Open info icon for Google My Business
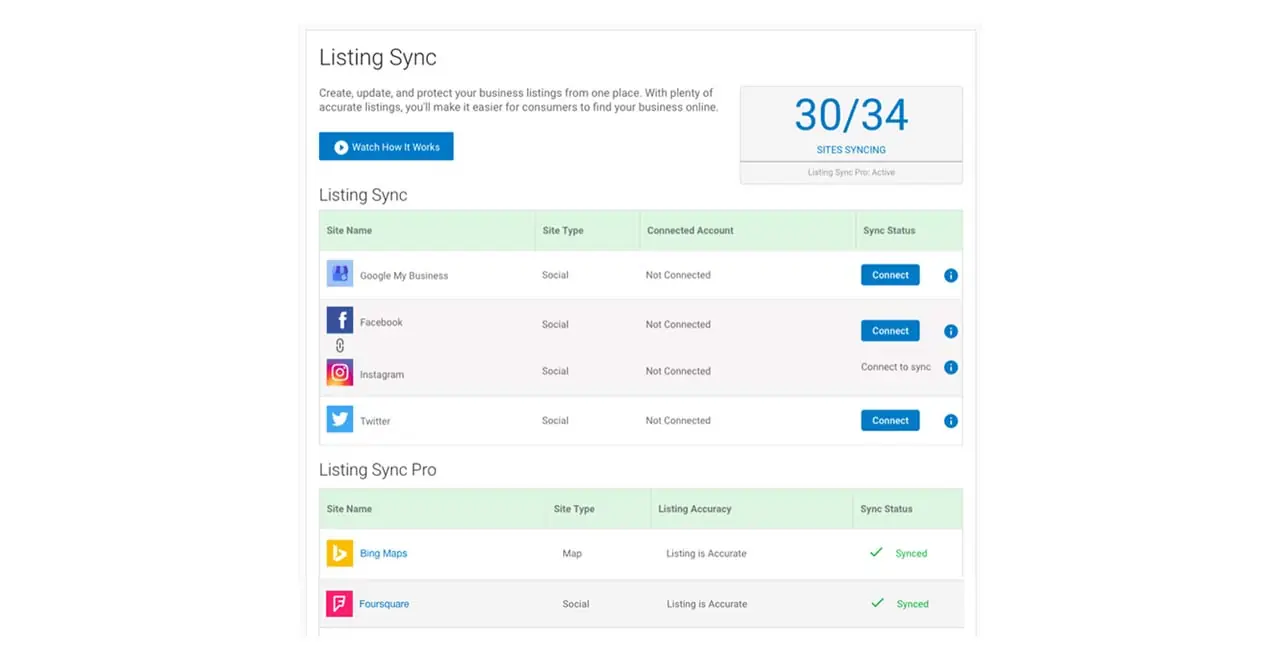 [x=951, y=275]
